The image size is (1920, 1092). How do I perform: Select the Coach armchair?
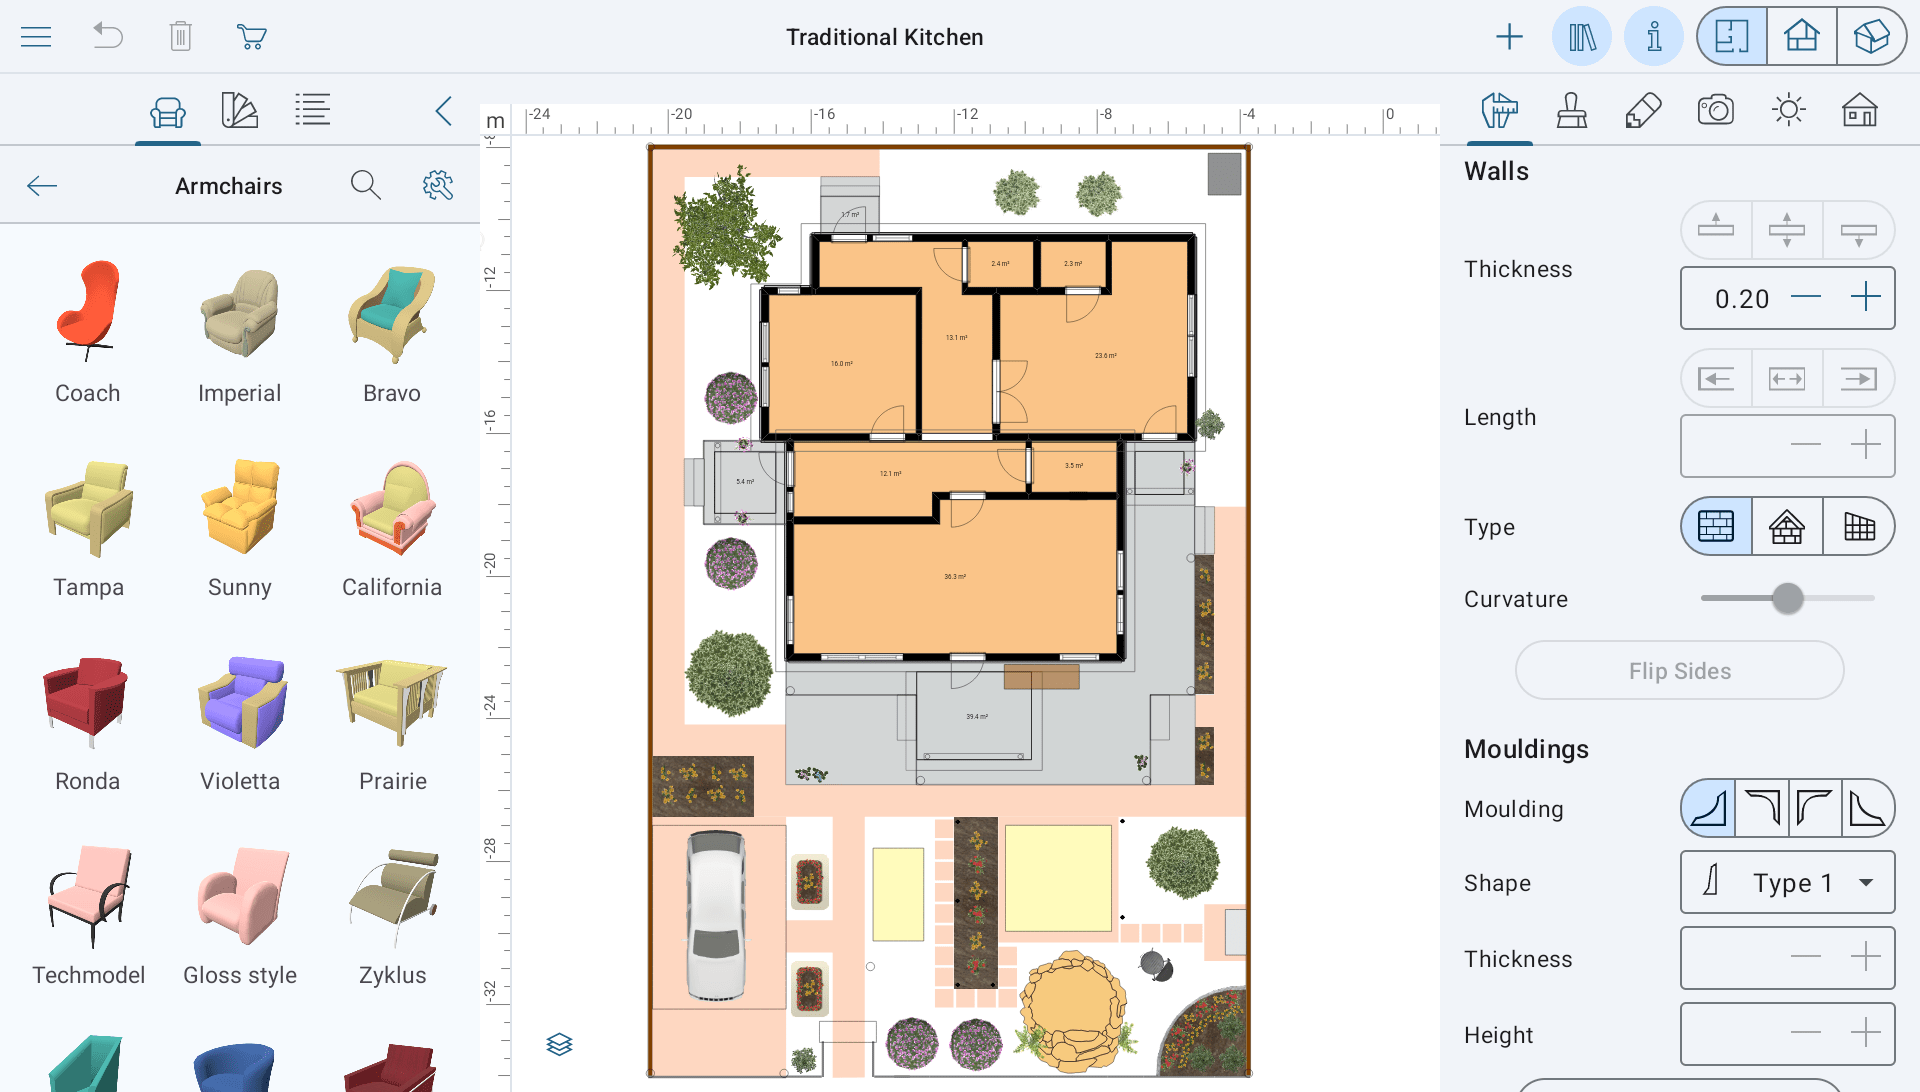point(88,333)
